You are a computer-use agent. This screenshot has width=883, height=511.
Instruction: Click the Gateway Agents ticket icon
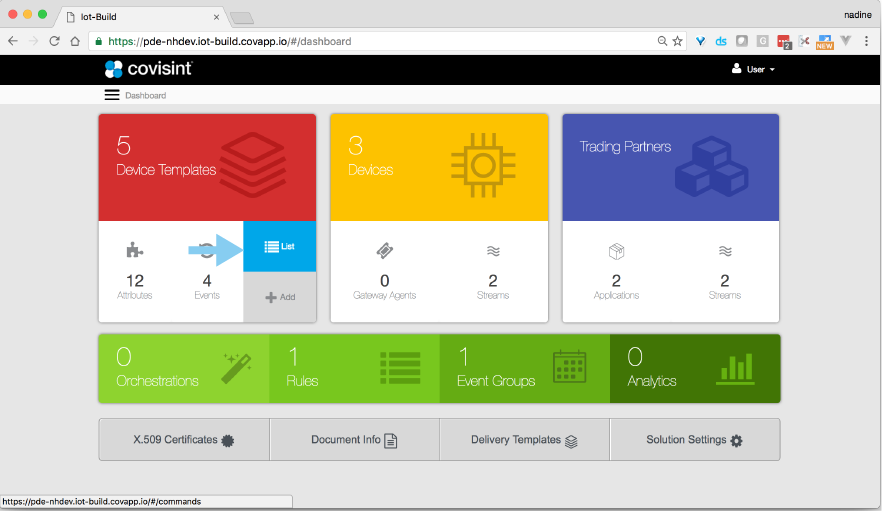click(384, 250)
